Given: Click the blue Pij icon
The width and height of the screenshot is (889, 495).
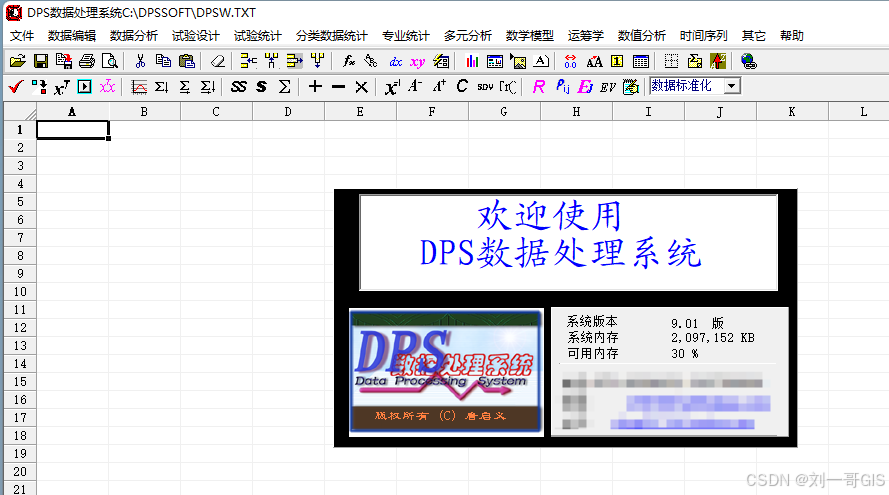Looking at the screenshot, I should [x=562, y=87].
